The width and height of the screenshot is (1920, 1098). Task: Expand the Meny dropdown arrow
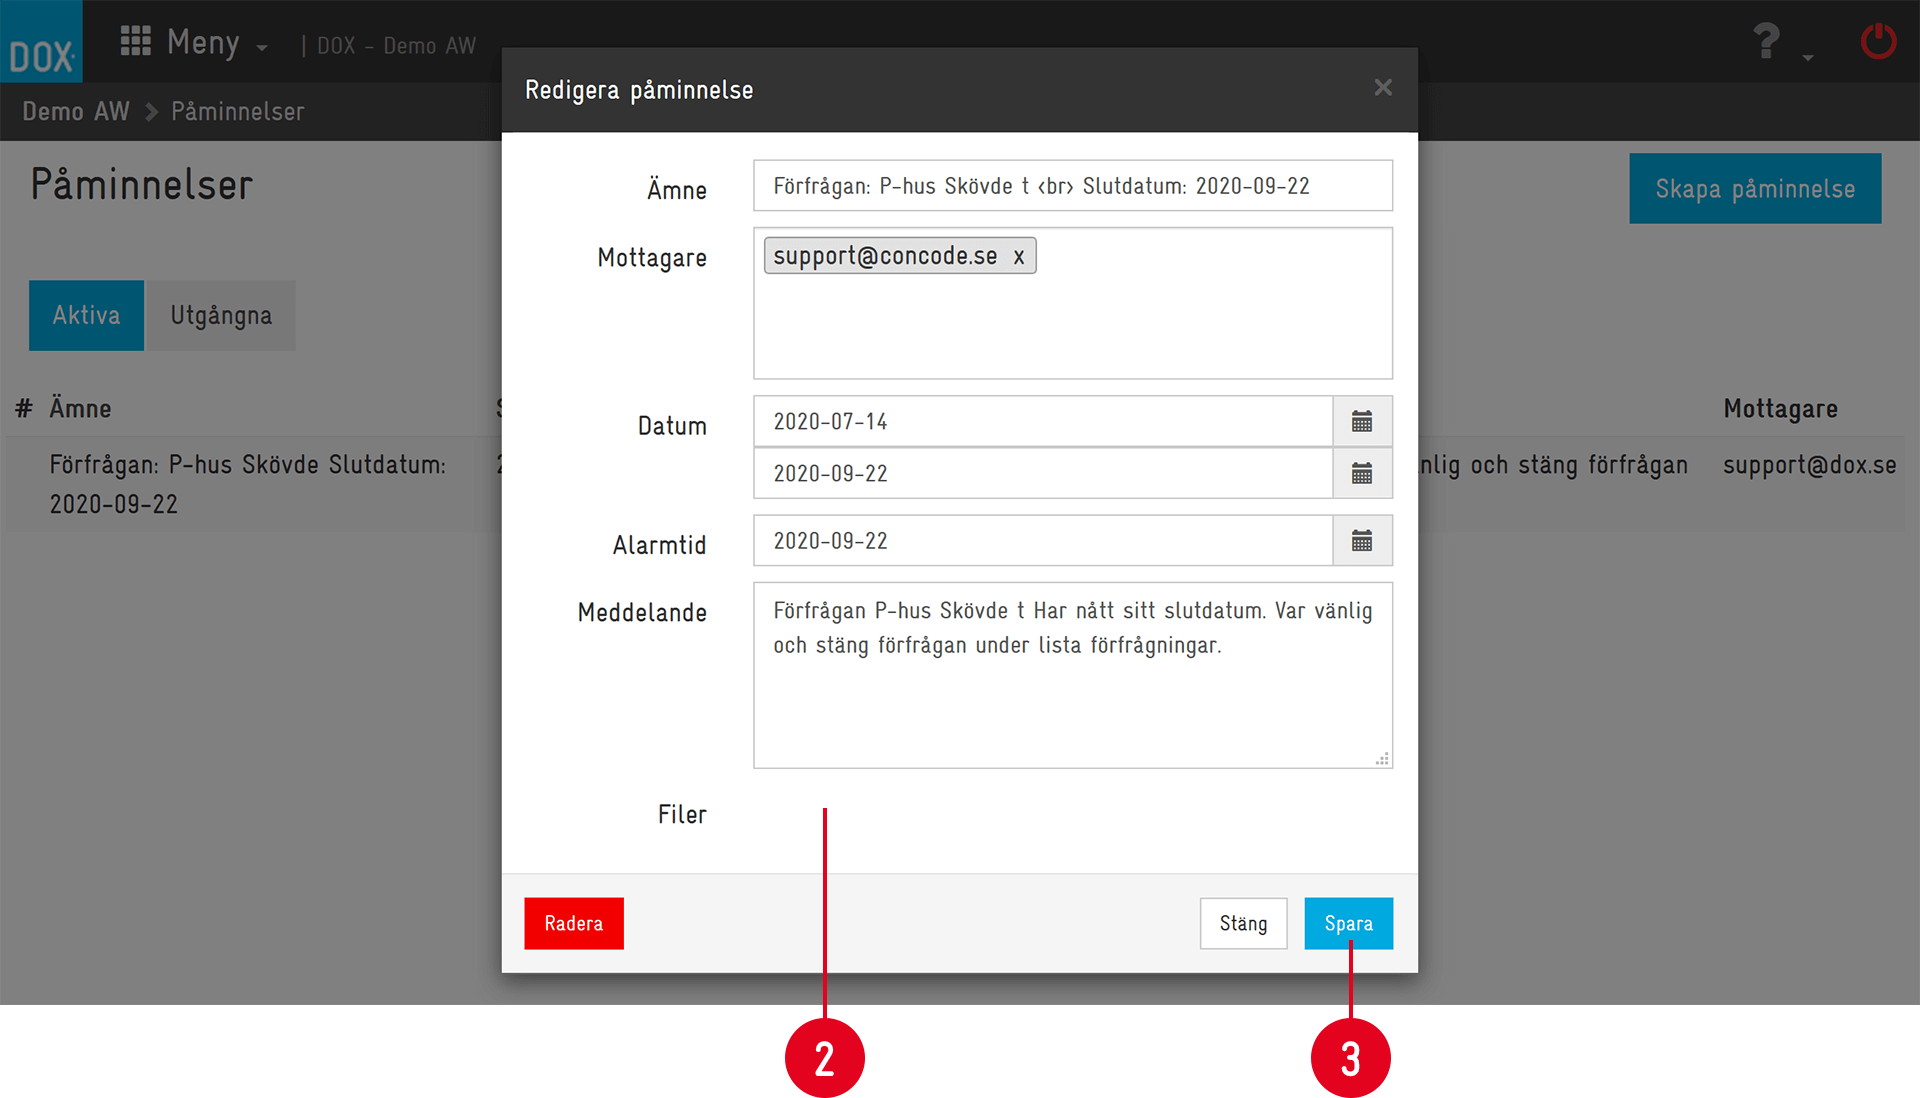[262, 47]
